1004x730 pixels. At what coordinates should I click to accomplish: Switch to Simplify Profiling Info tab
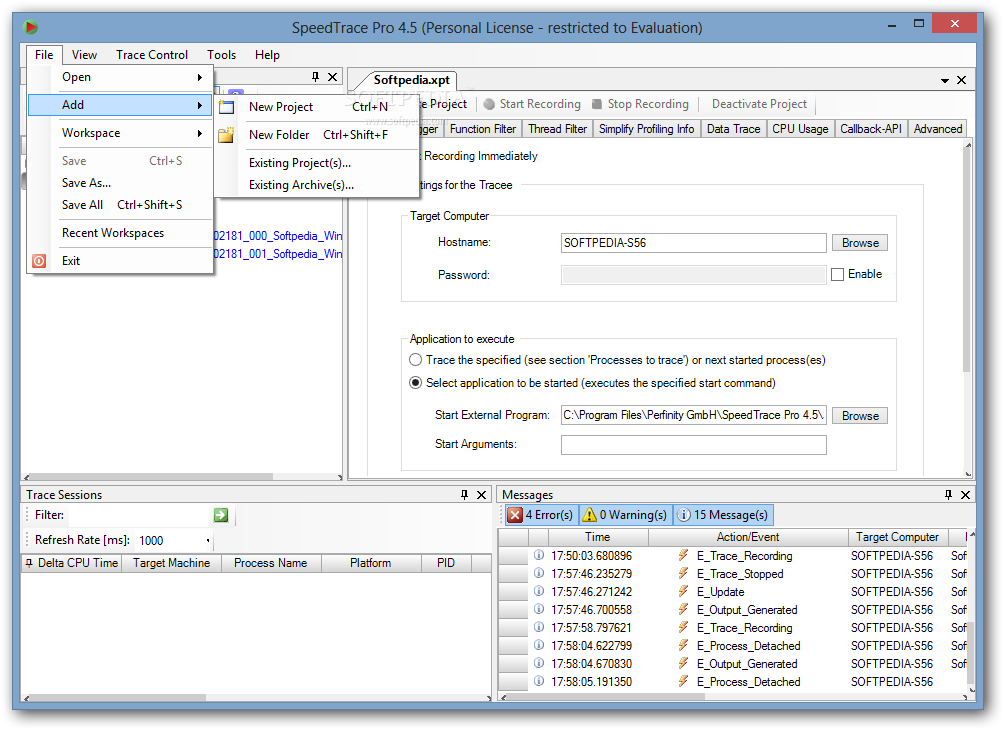click(647, 129)
